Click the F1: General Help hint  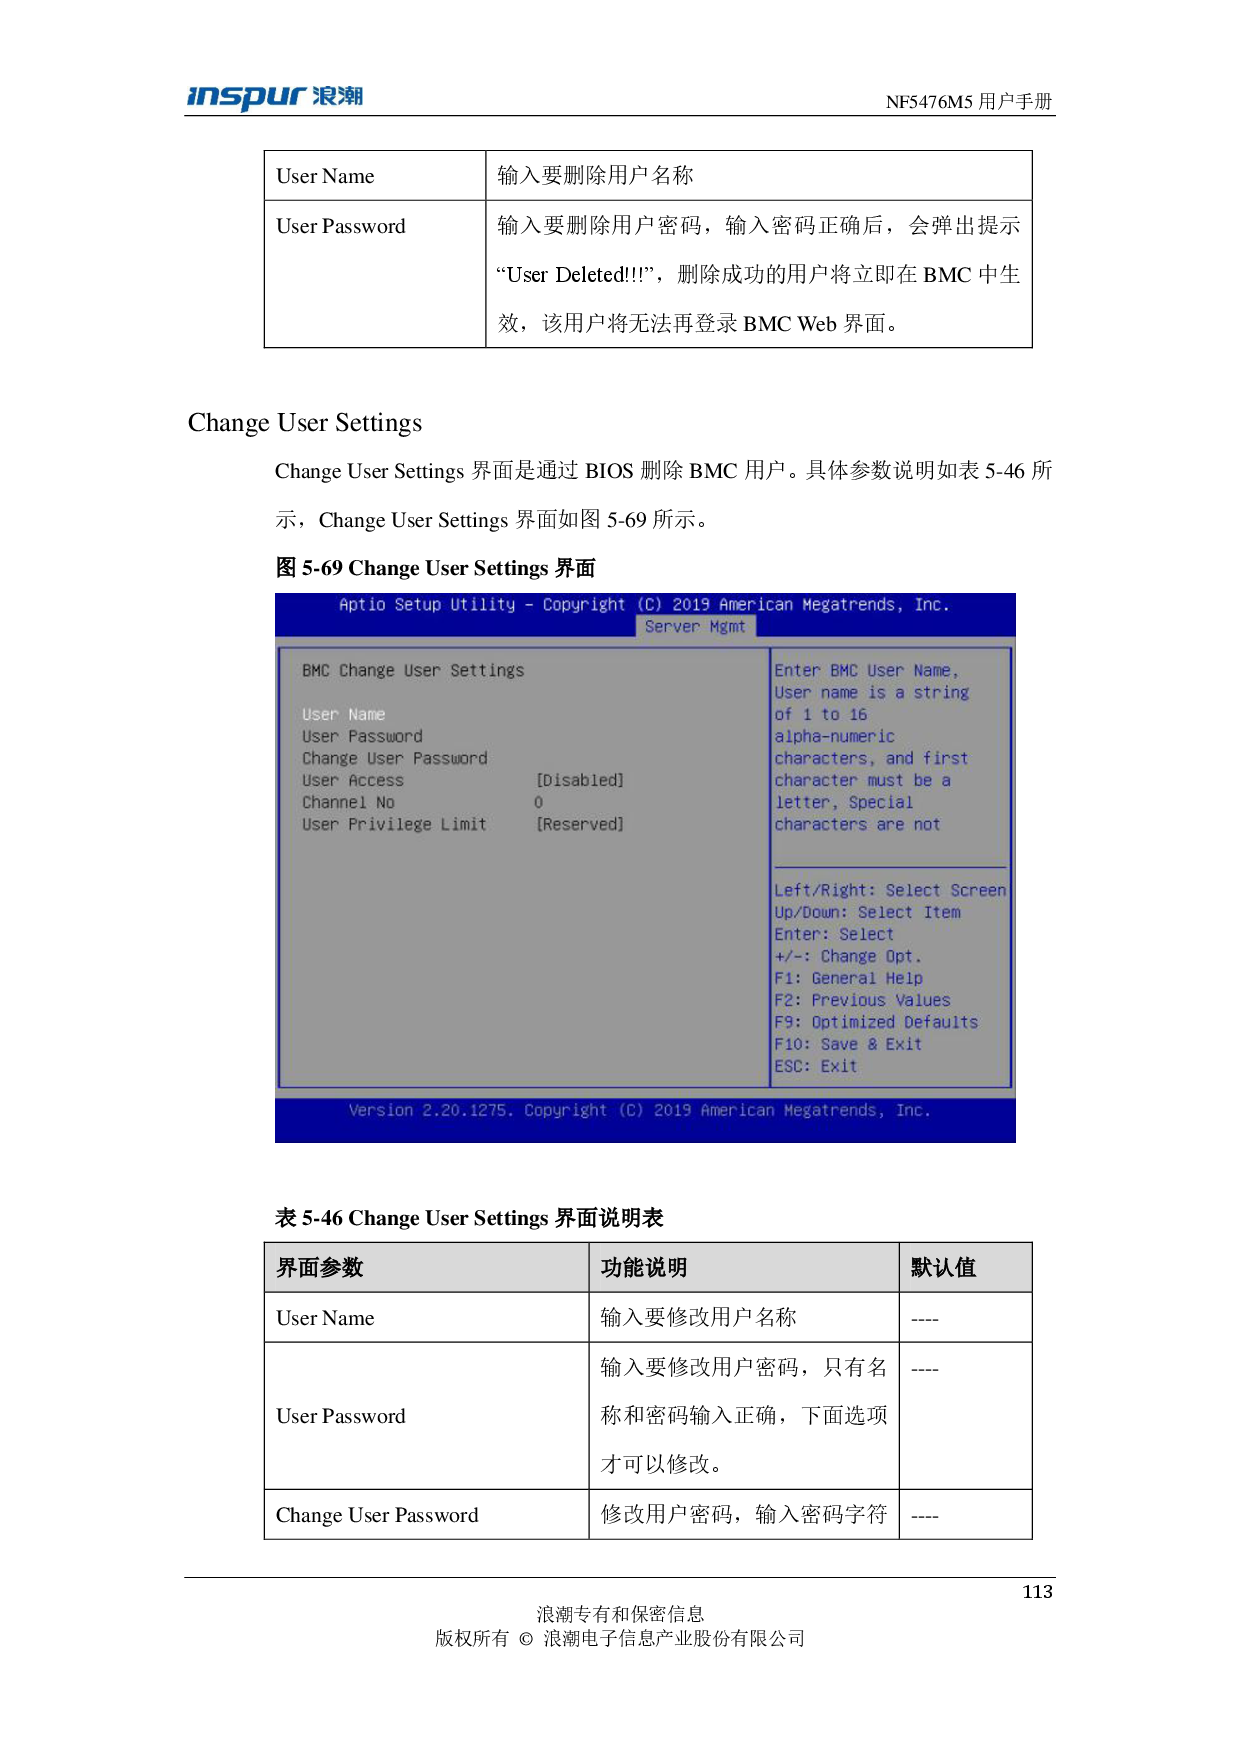[x=848, y=979]
